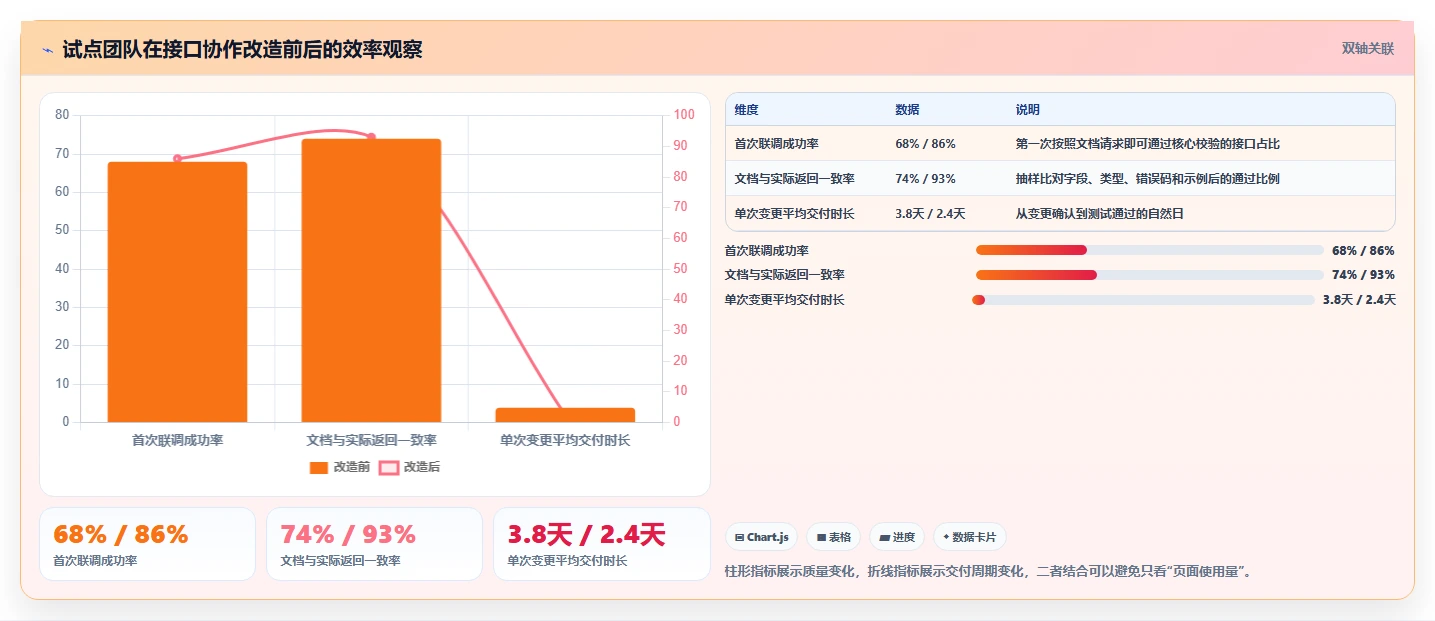Click the 单次变更平均交付时长 short bar in chart

coord(565,415)
